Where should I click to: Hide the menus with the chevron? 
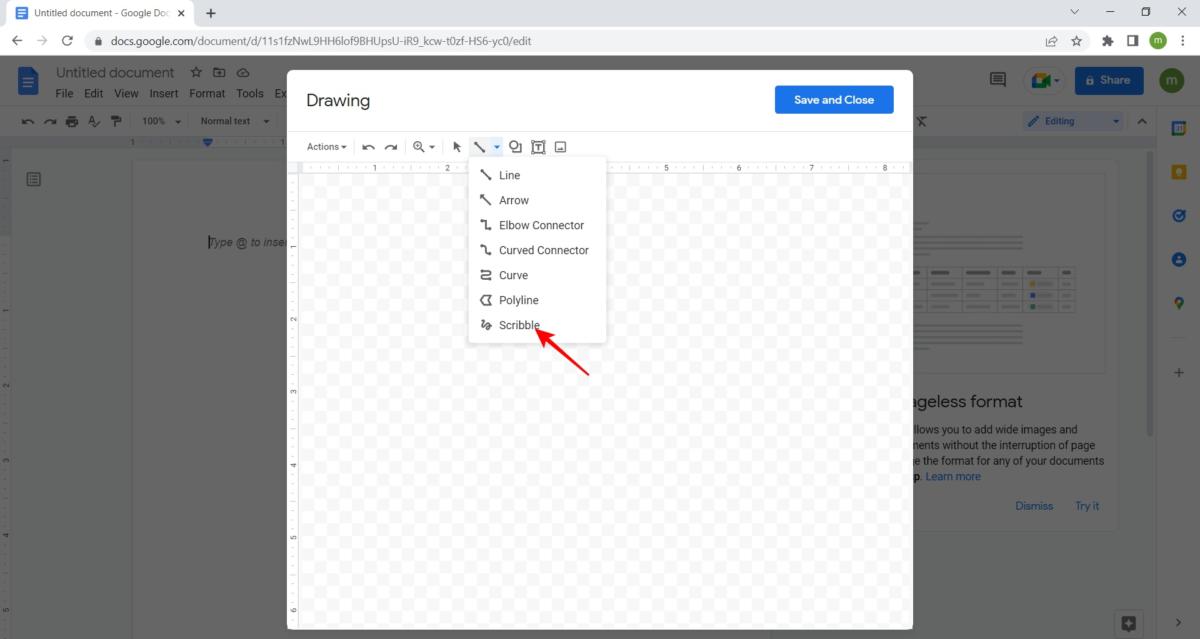(1141, 121)
